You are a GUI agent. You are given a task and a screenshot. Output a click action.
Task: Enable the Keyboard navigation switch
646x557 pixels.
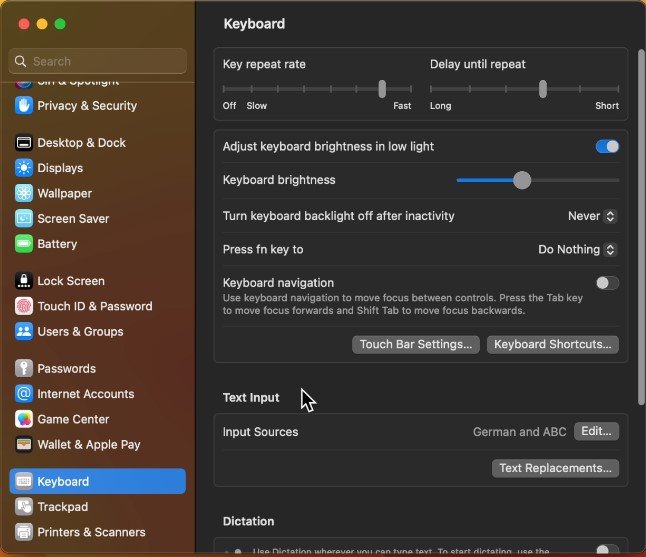pos(607,283)
